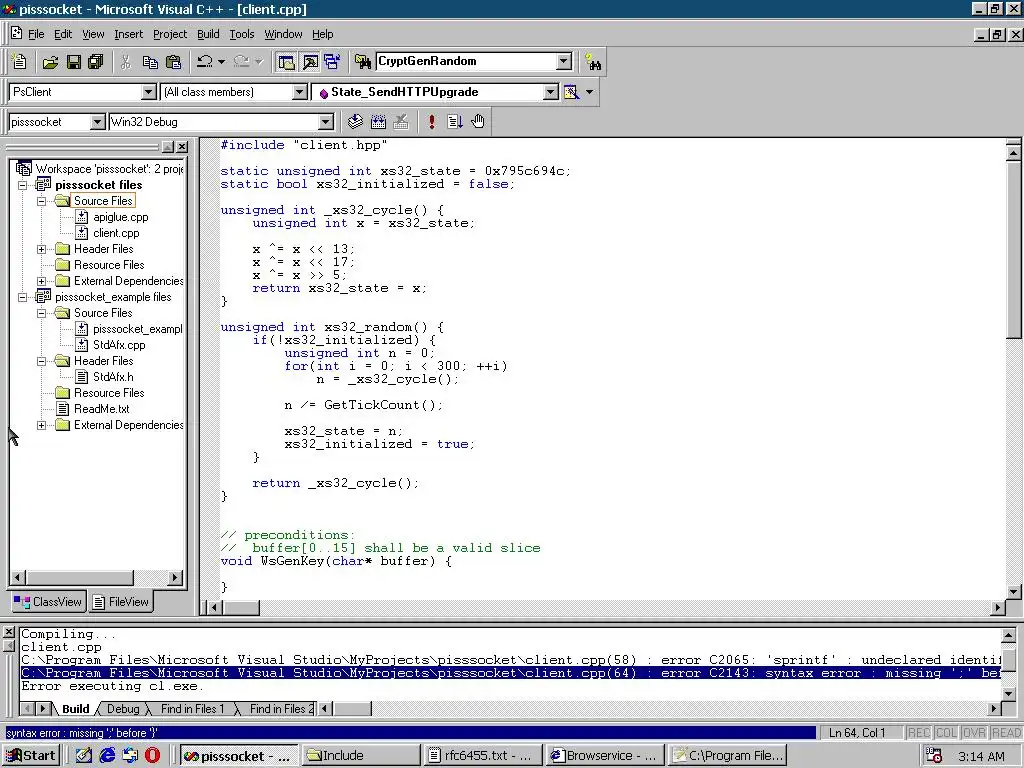Open the Edit menu

point(63,34)
